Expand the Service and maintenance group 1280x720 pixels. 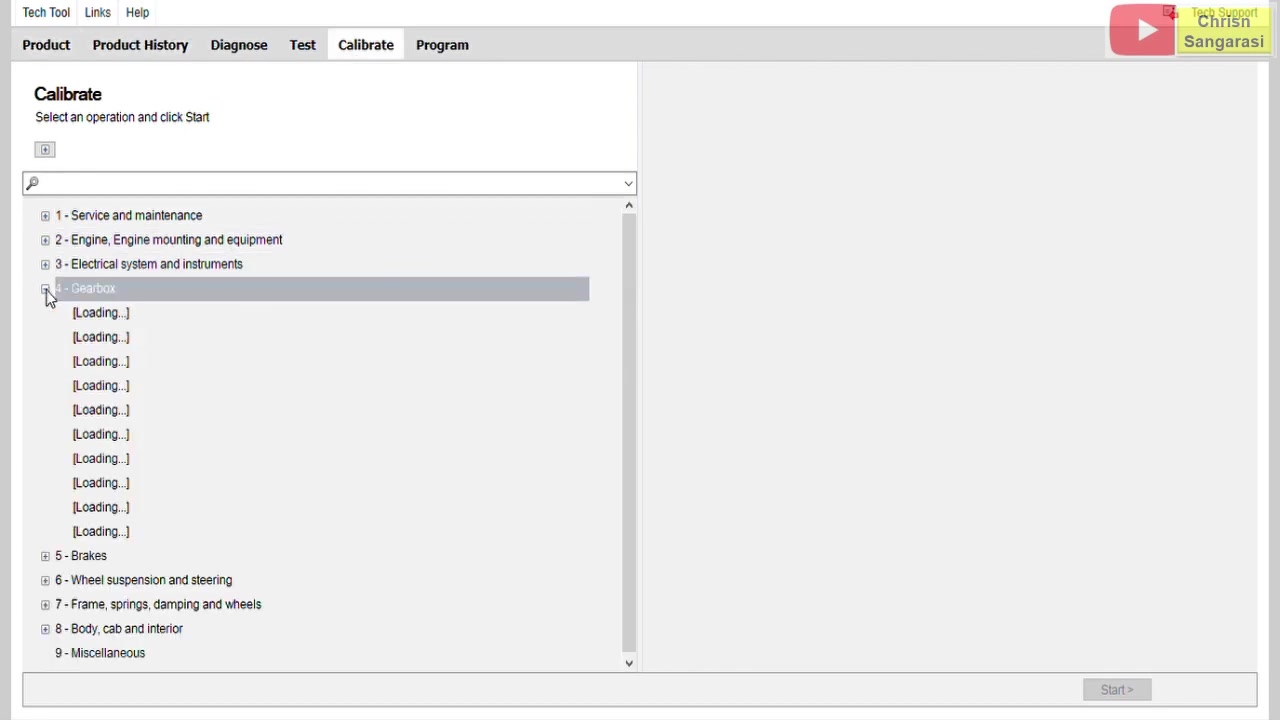pos(45,215)
